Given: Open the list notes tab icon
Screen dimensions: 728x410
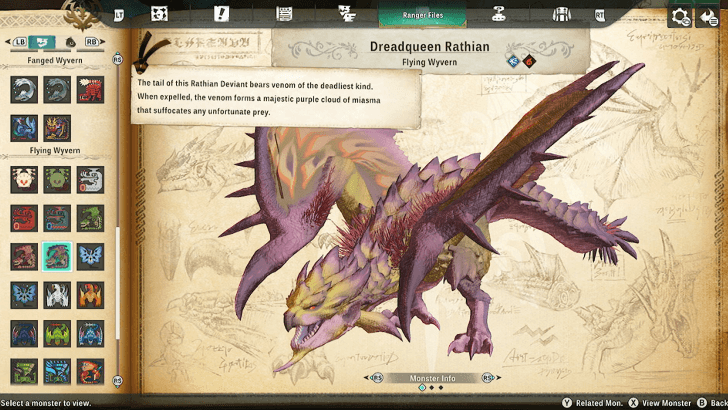Looking at the screenshot, I should 284,14.
